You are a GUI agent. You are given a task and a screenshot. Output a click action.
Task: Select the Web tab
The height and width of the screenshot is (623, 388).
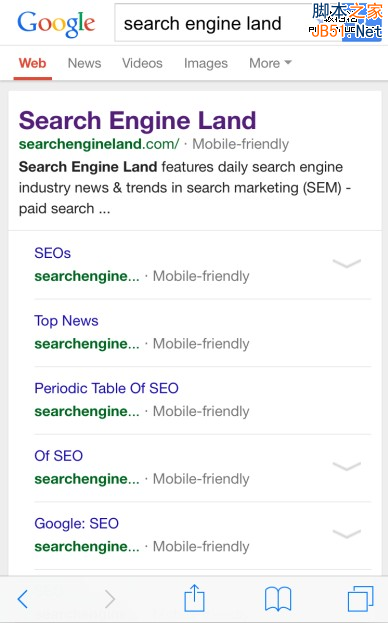point(33,63)
